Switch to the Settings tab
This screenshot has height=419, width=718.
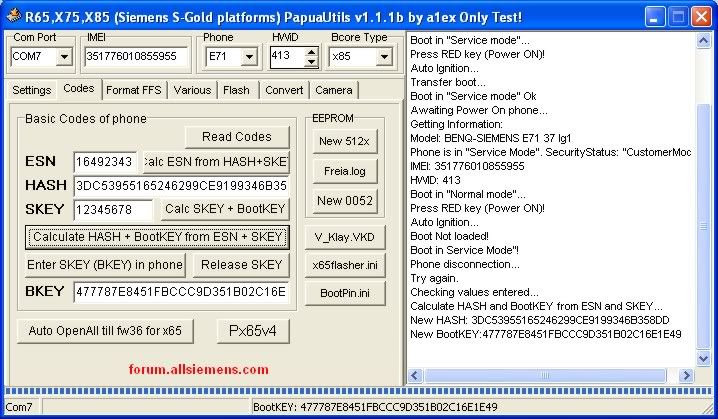coord(32,90)
